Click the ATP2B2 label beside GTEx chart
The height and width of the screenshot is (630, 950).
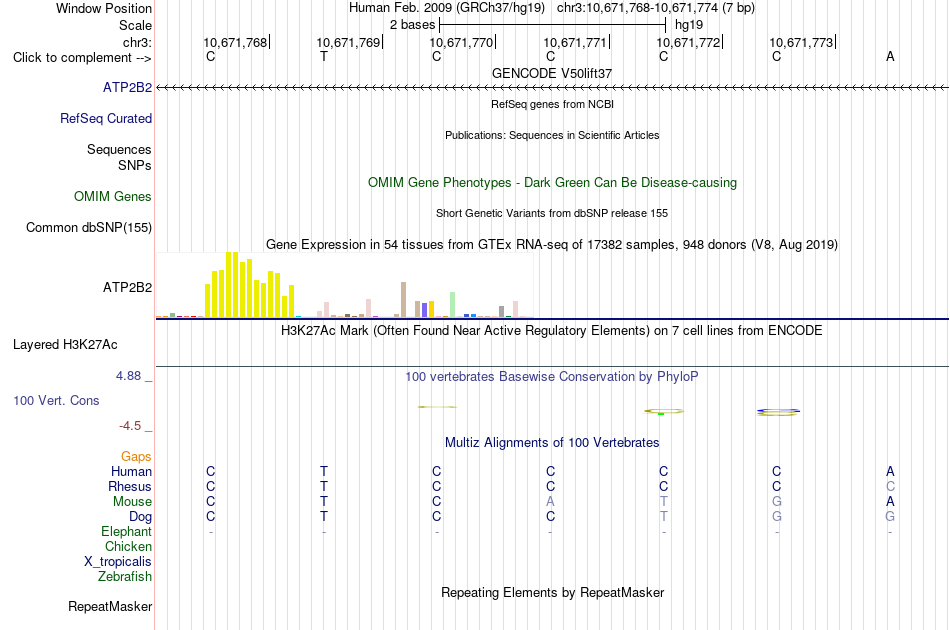click(127, 287)
